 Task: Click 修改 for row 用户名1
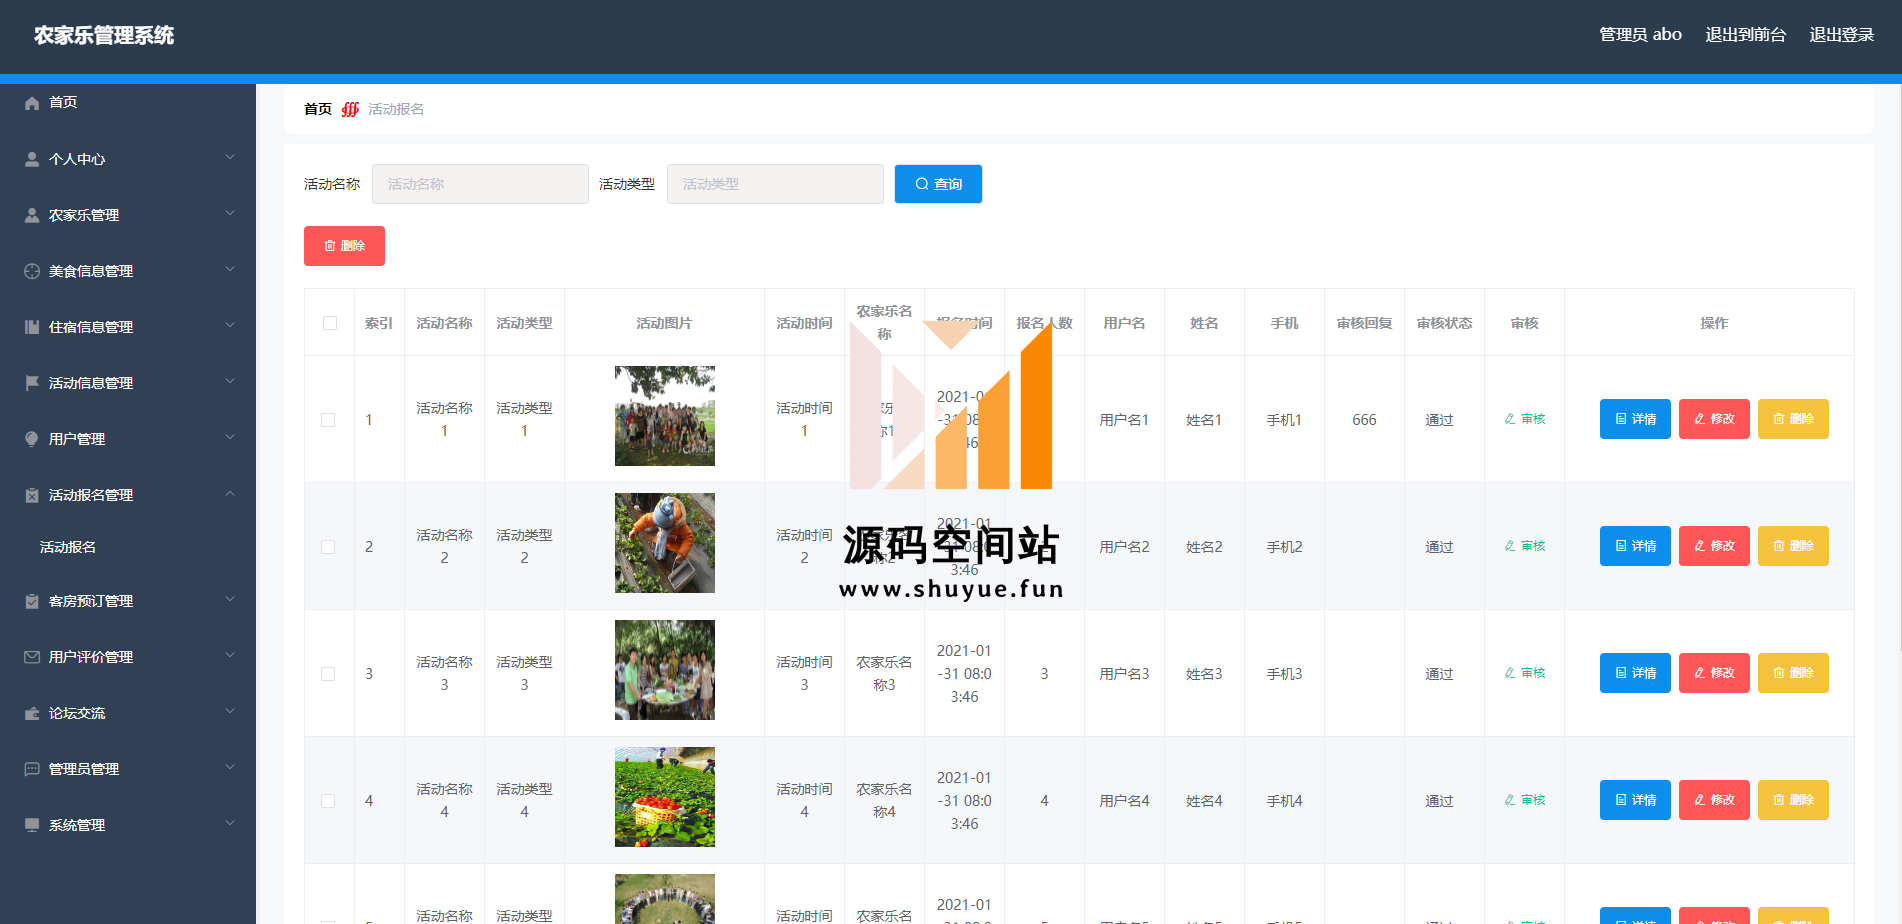click(1714, 419)
